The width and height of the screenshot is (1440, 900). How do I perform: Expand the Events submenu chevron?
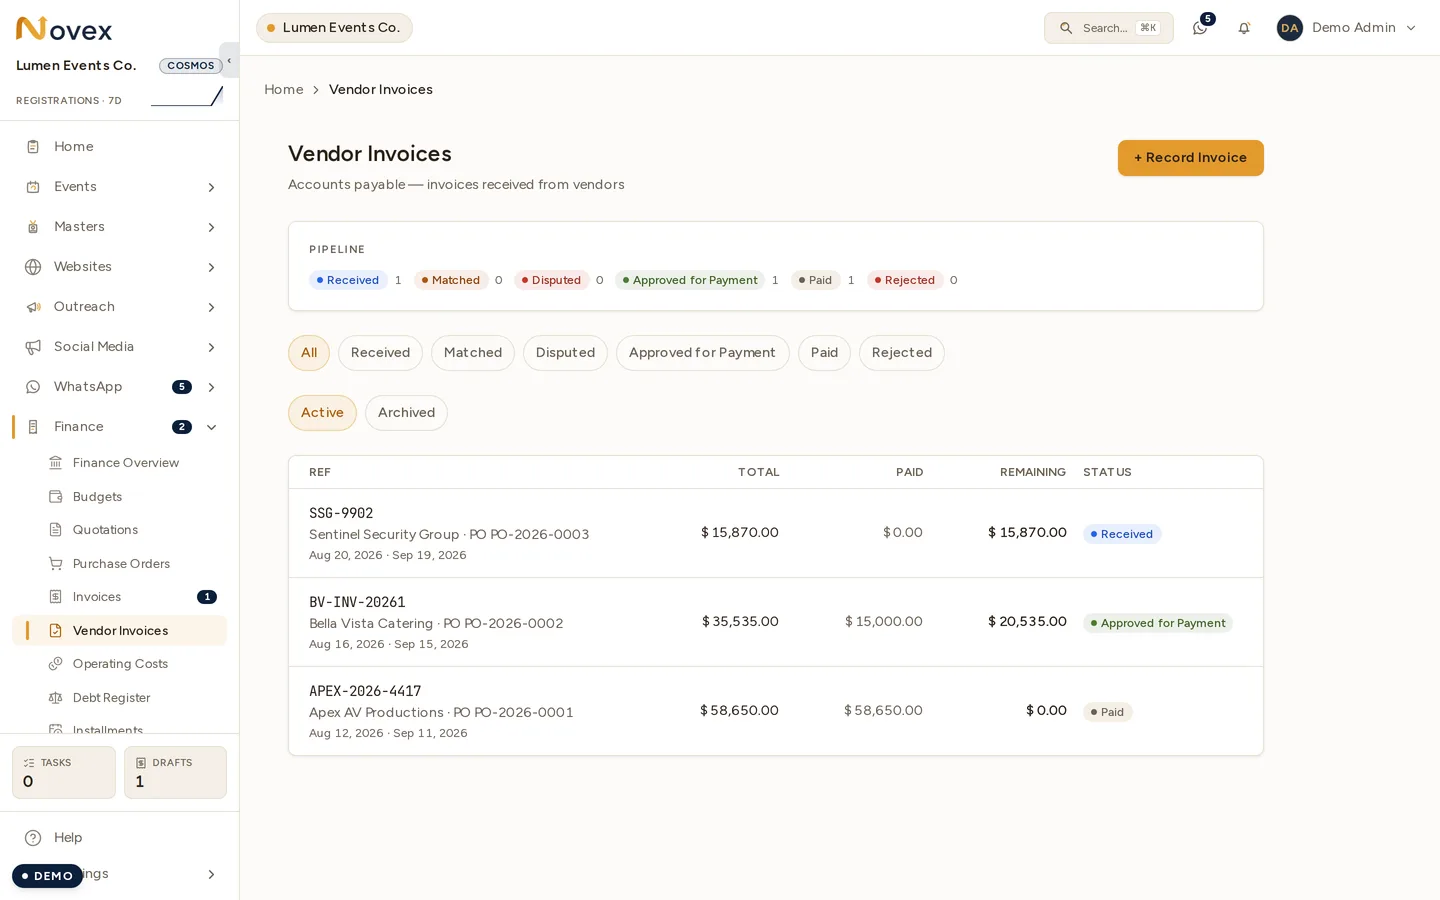click(211, 187)
